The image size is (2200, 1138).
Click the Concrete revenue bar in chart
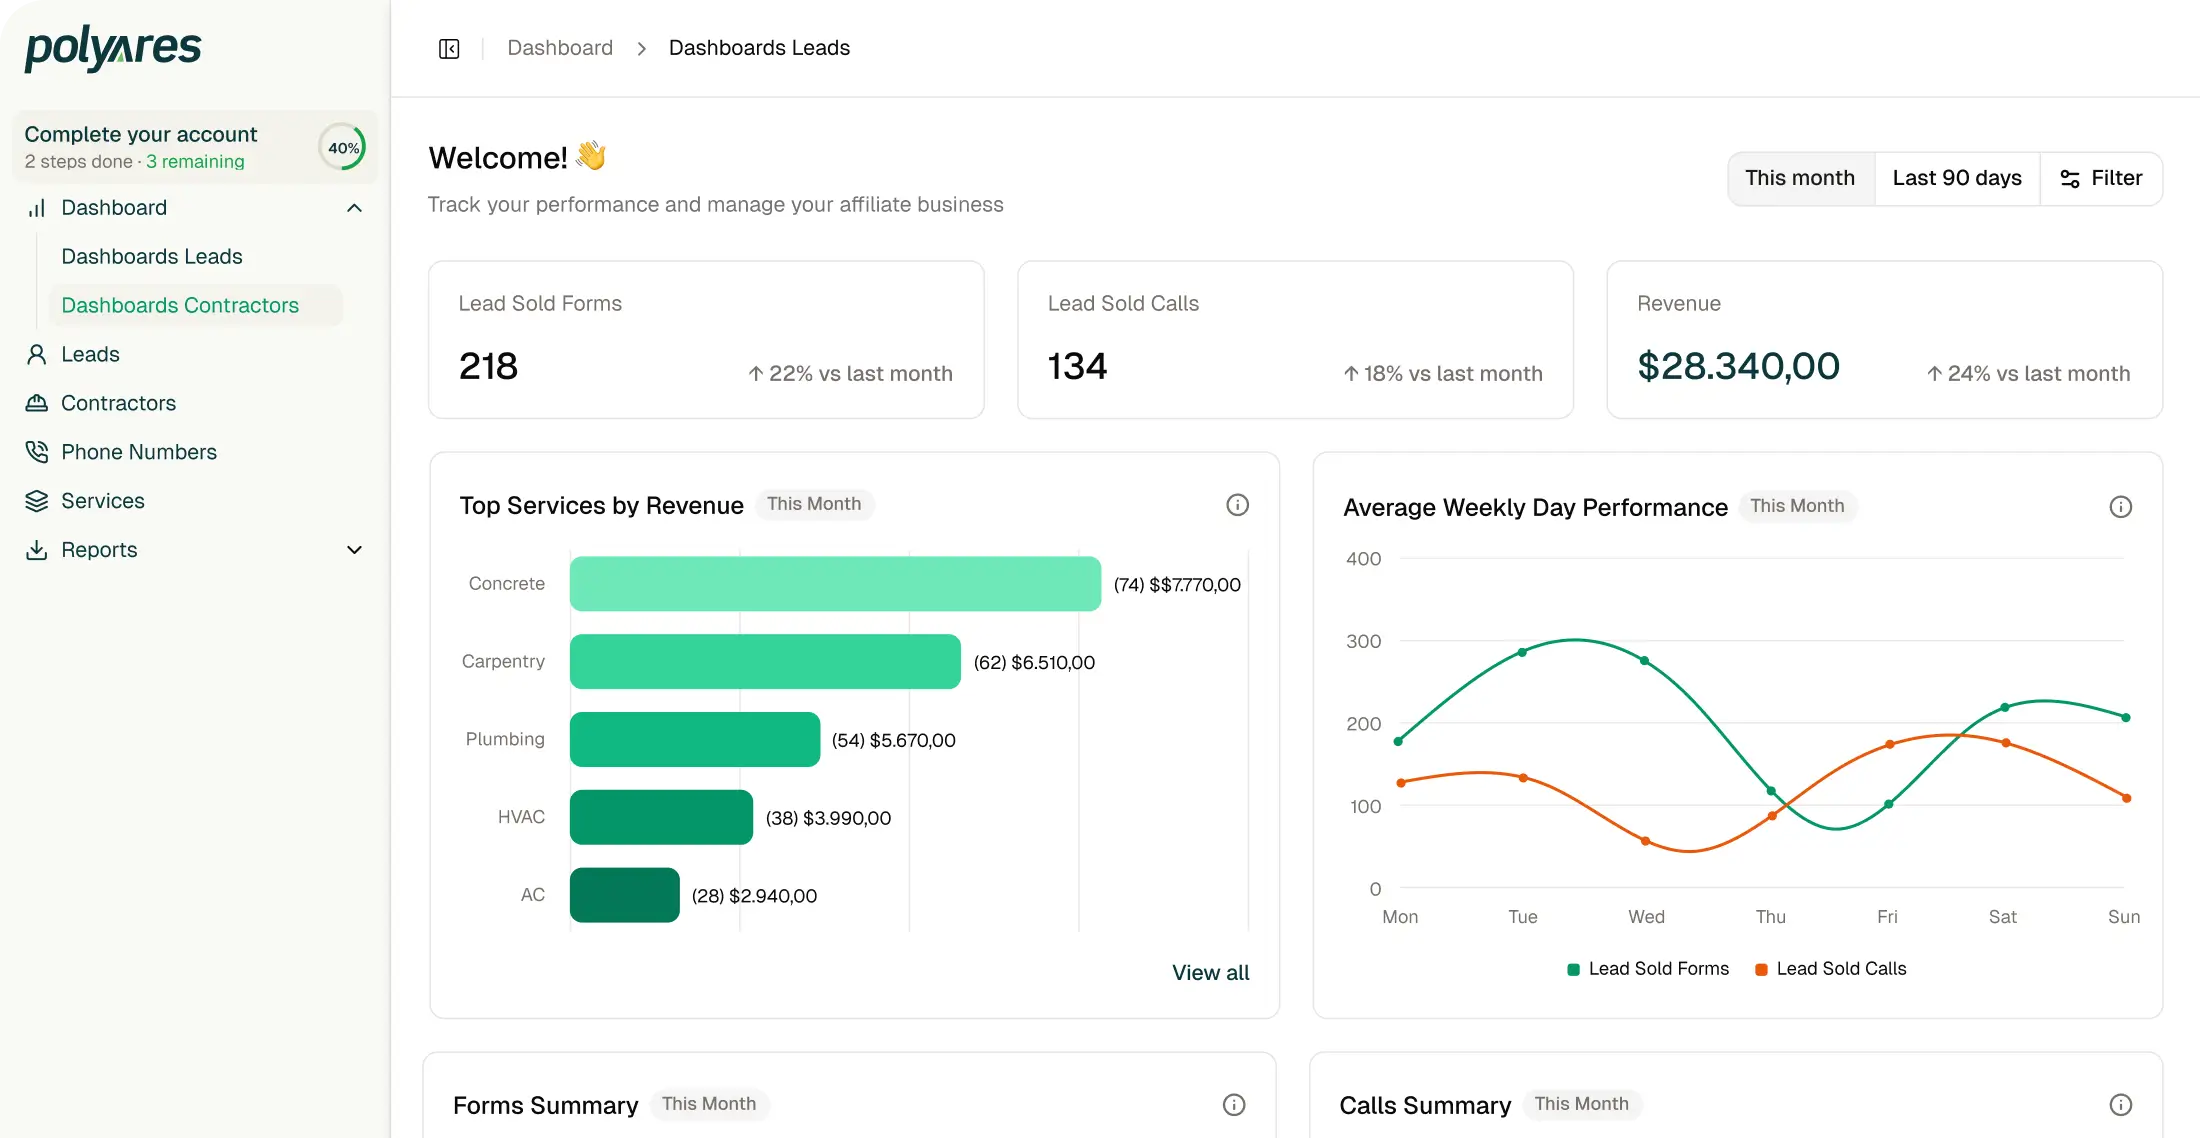[835, 584]
